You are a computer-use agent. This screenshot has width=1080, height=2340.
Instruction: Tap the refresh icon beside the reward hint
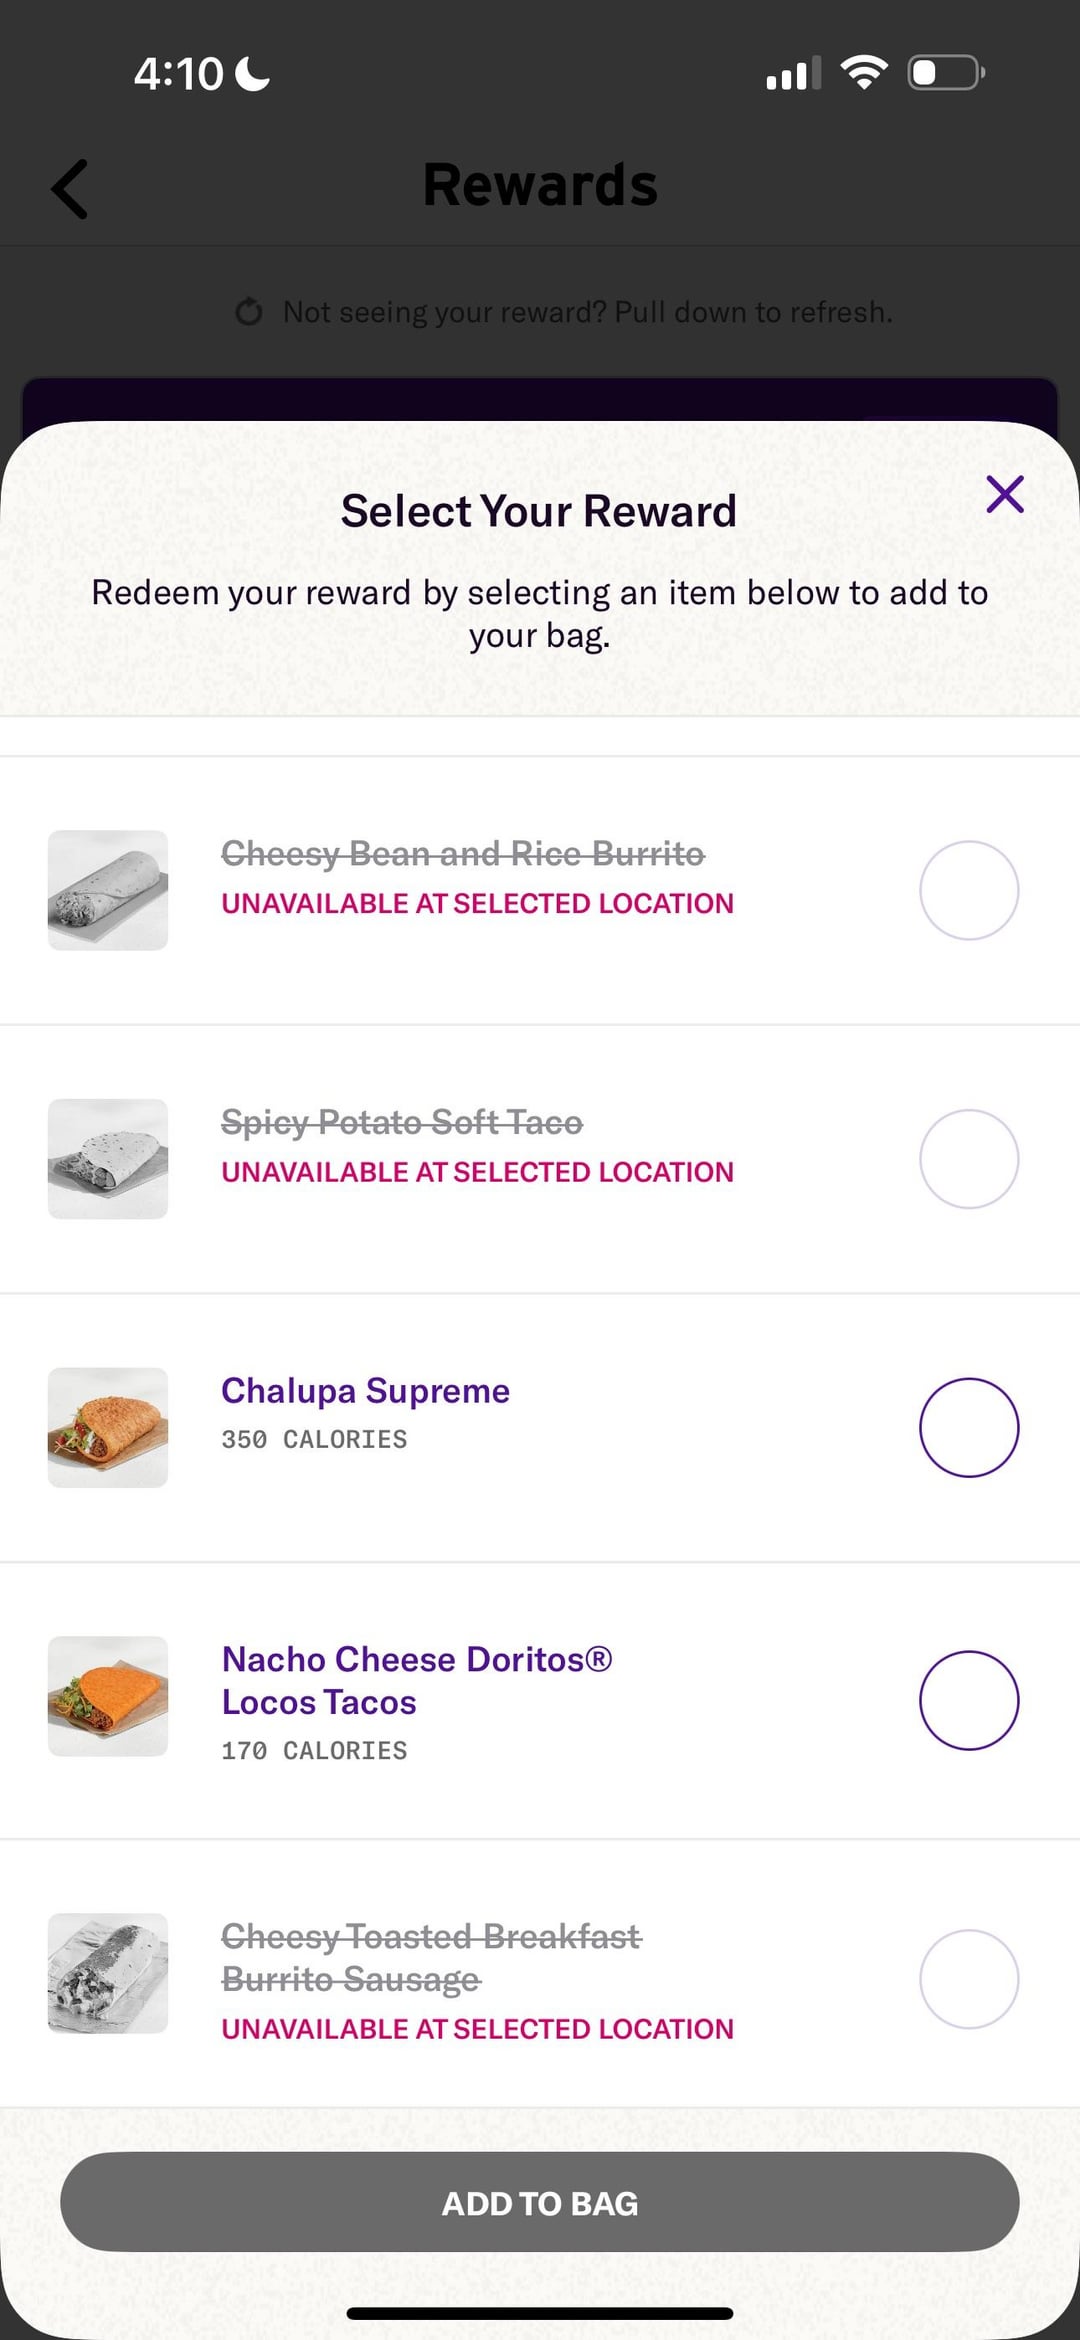pyautogui.click(x=249, y=312)
